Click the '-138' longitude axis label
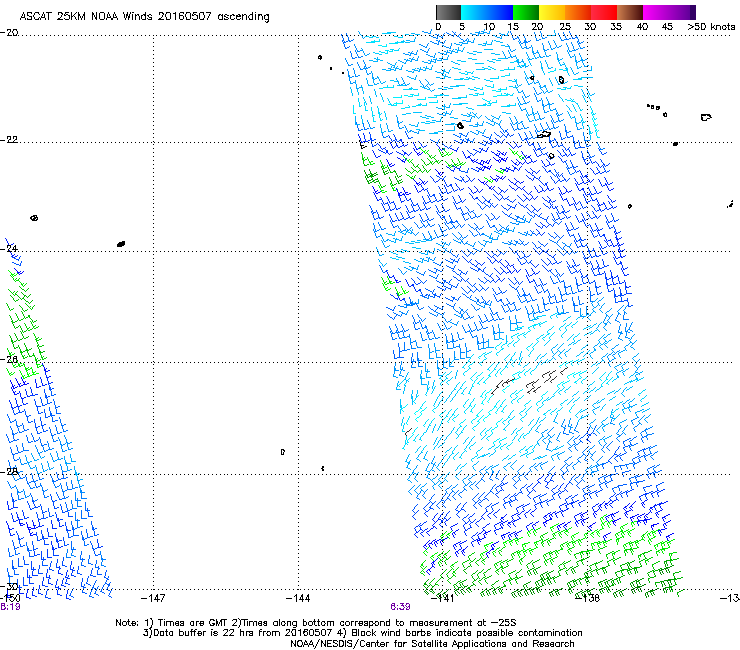This screenshot has height=650, width=740. 587,599
